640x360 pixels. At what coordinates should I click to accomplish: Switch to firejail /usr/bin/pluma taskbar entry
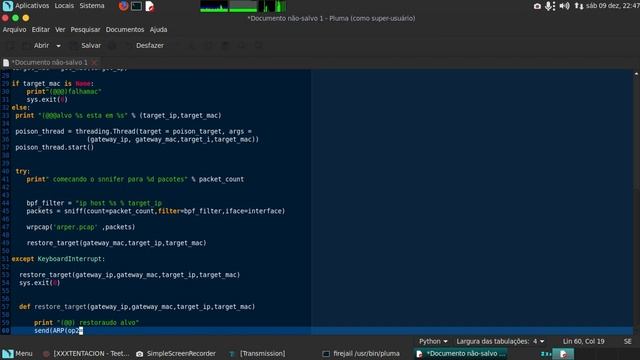click(361, 353)
